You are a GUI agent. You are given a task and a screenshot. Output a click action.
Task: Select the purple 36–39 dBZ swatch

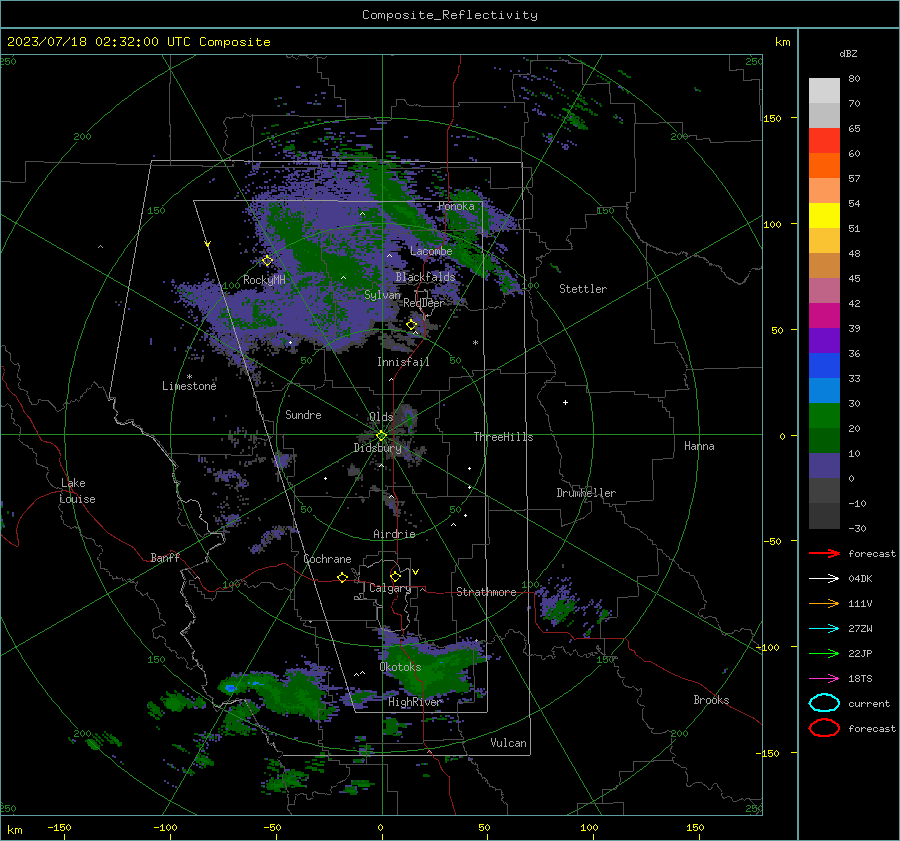824,341
